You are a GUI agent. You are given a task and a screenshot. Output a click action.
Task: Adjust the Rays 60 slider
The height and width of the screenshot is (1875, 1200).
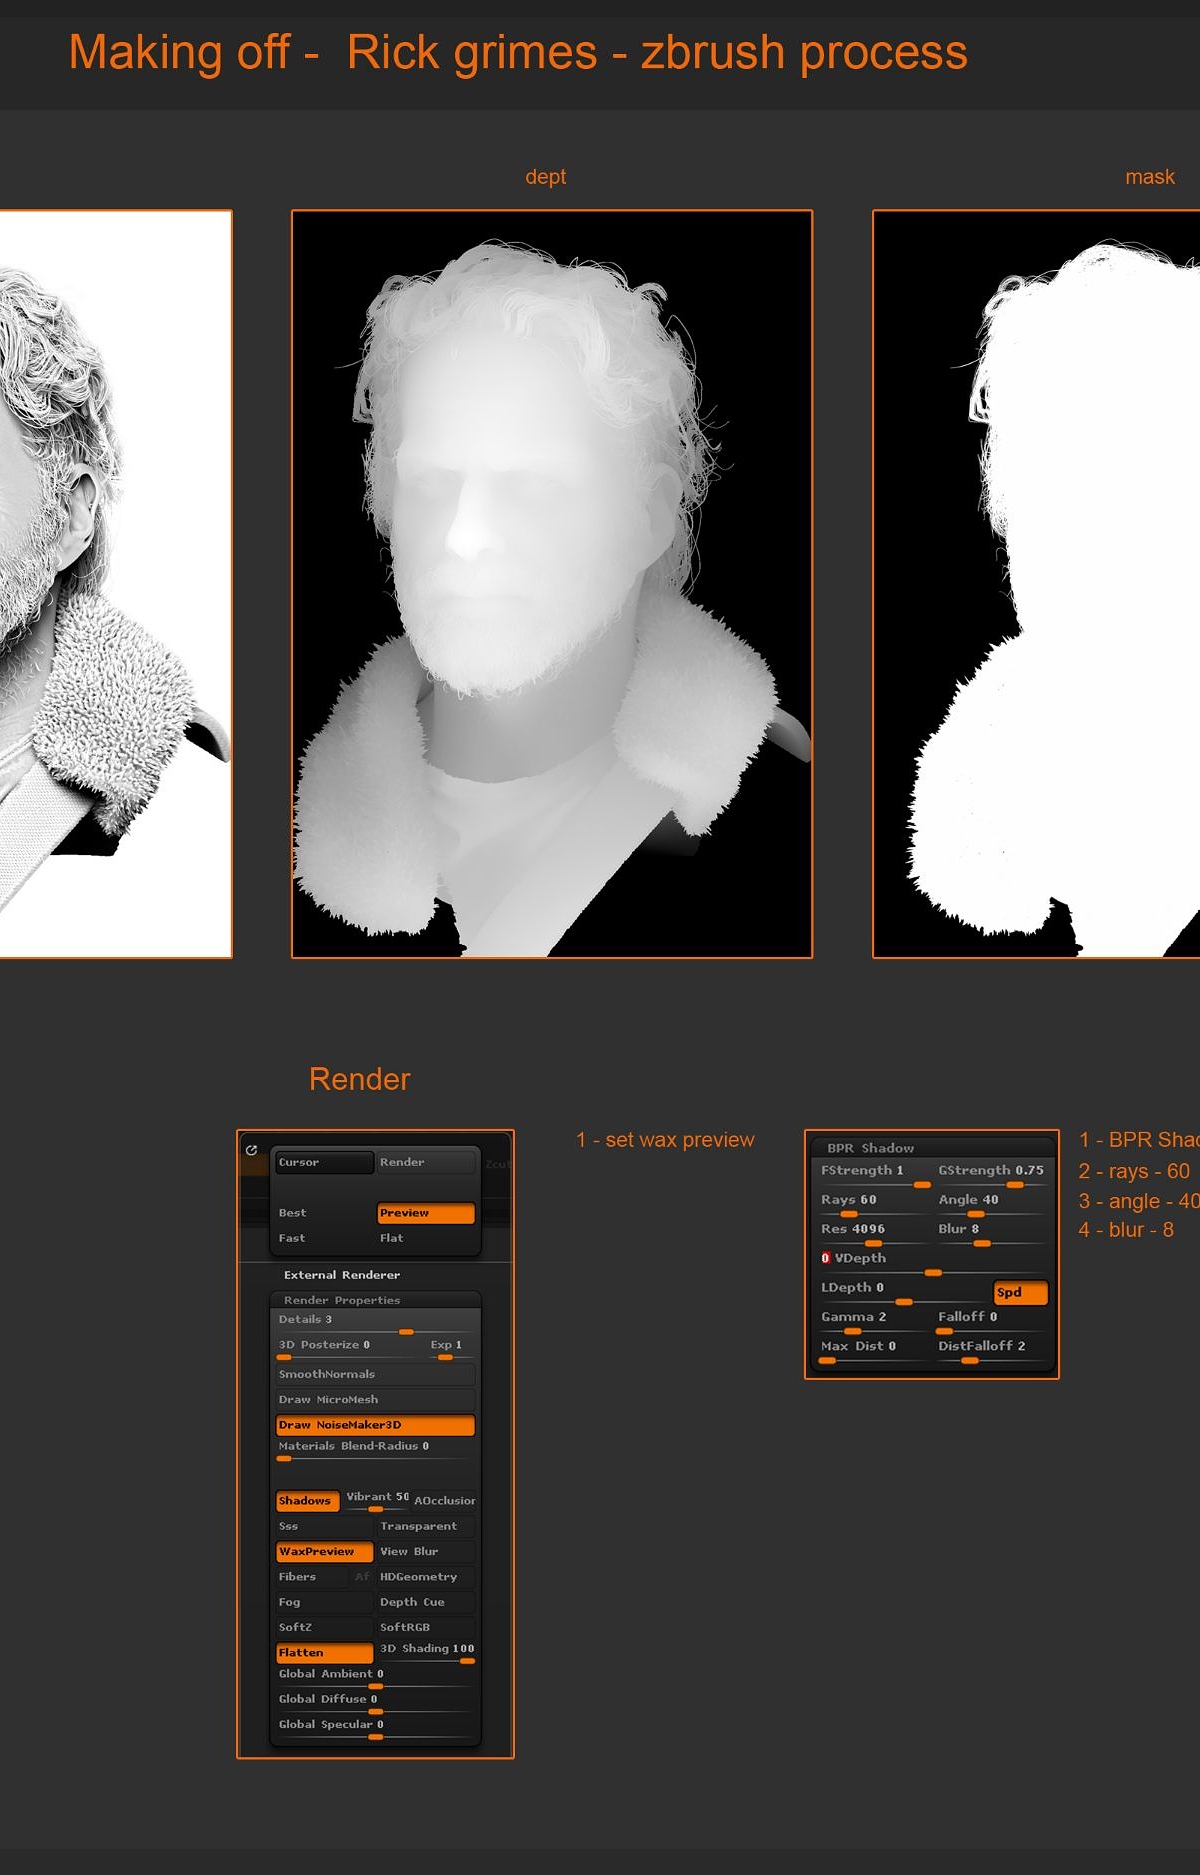pyautogui.click(x=874, y=1203)
